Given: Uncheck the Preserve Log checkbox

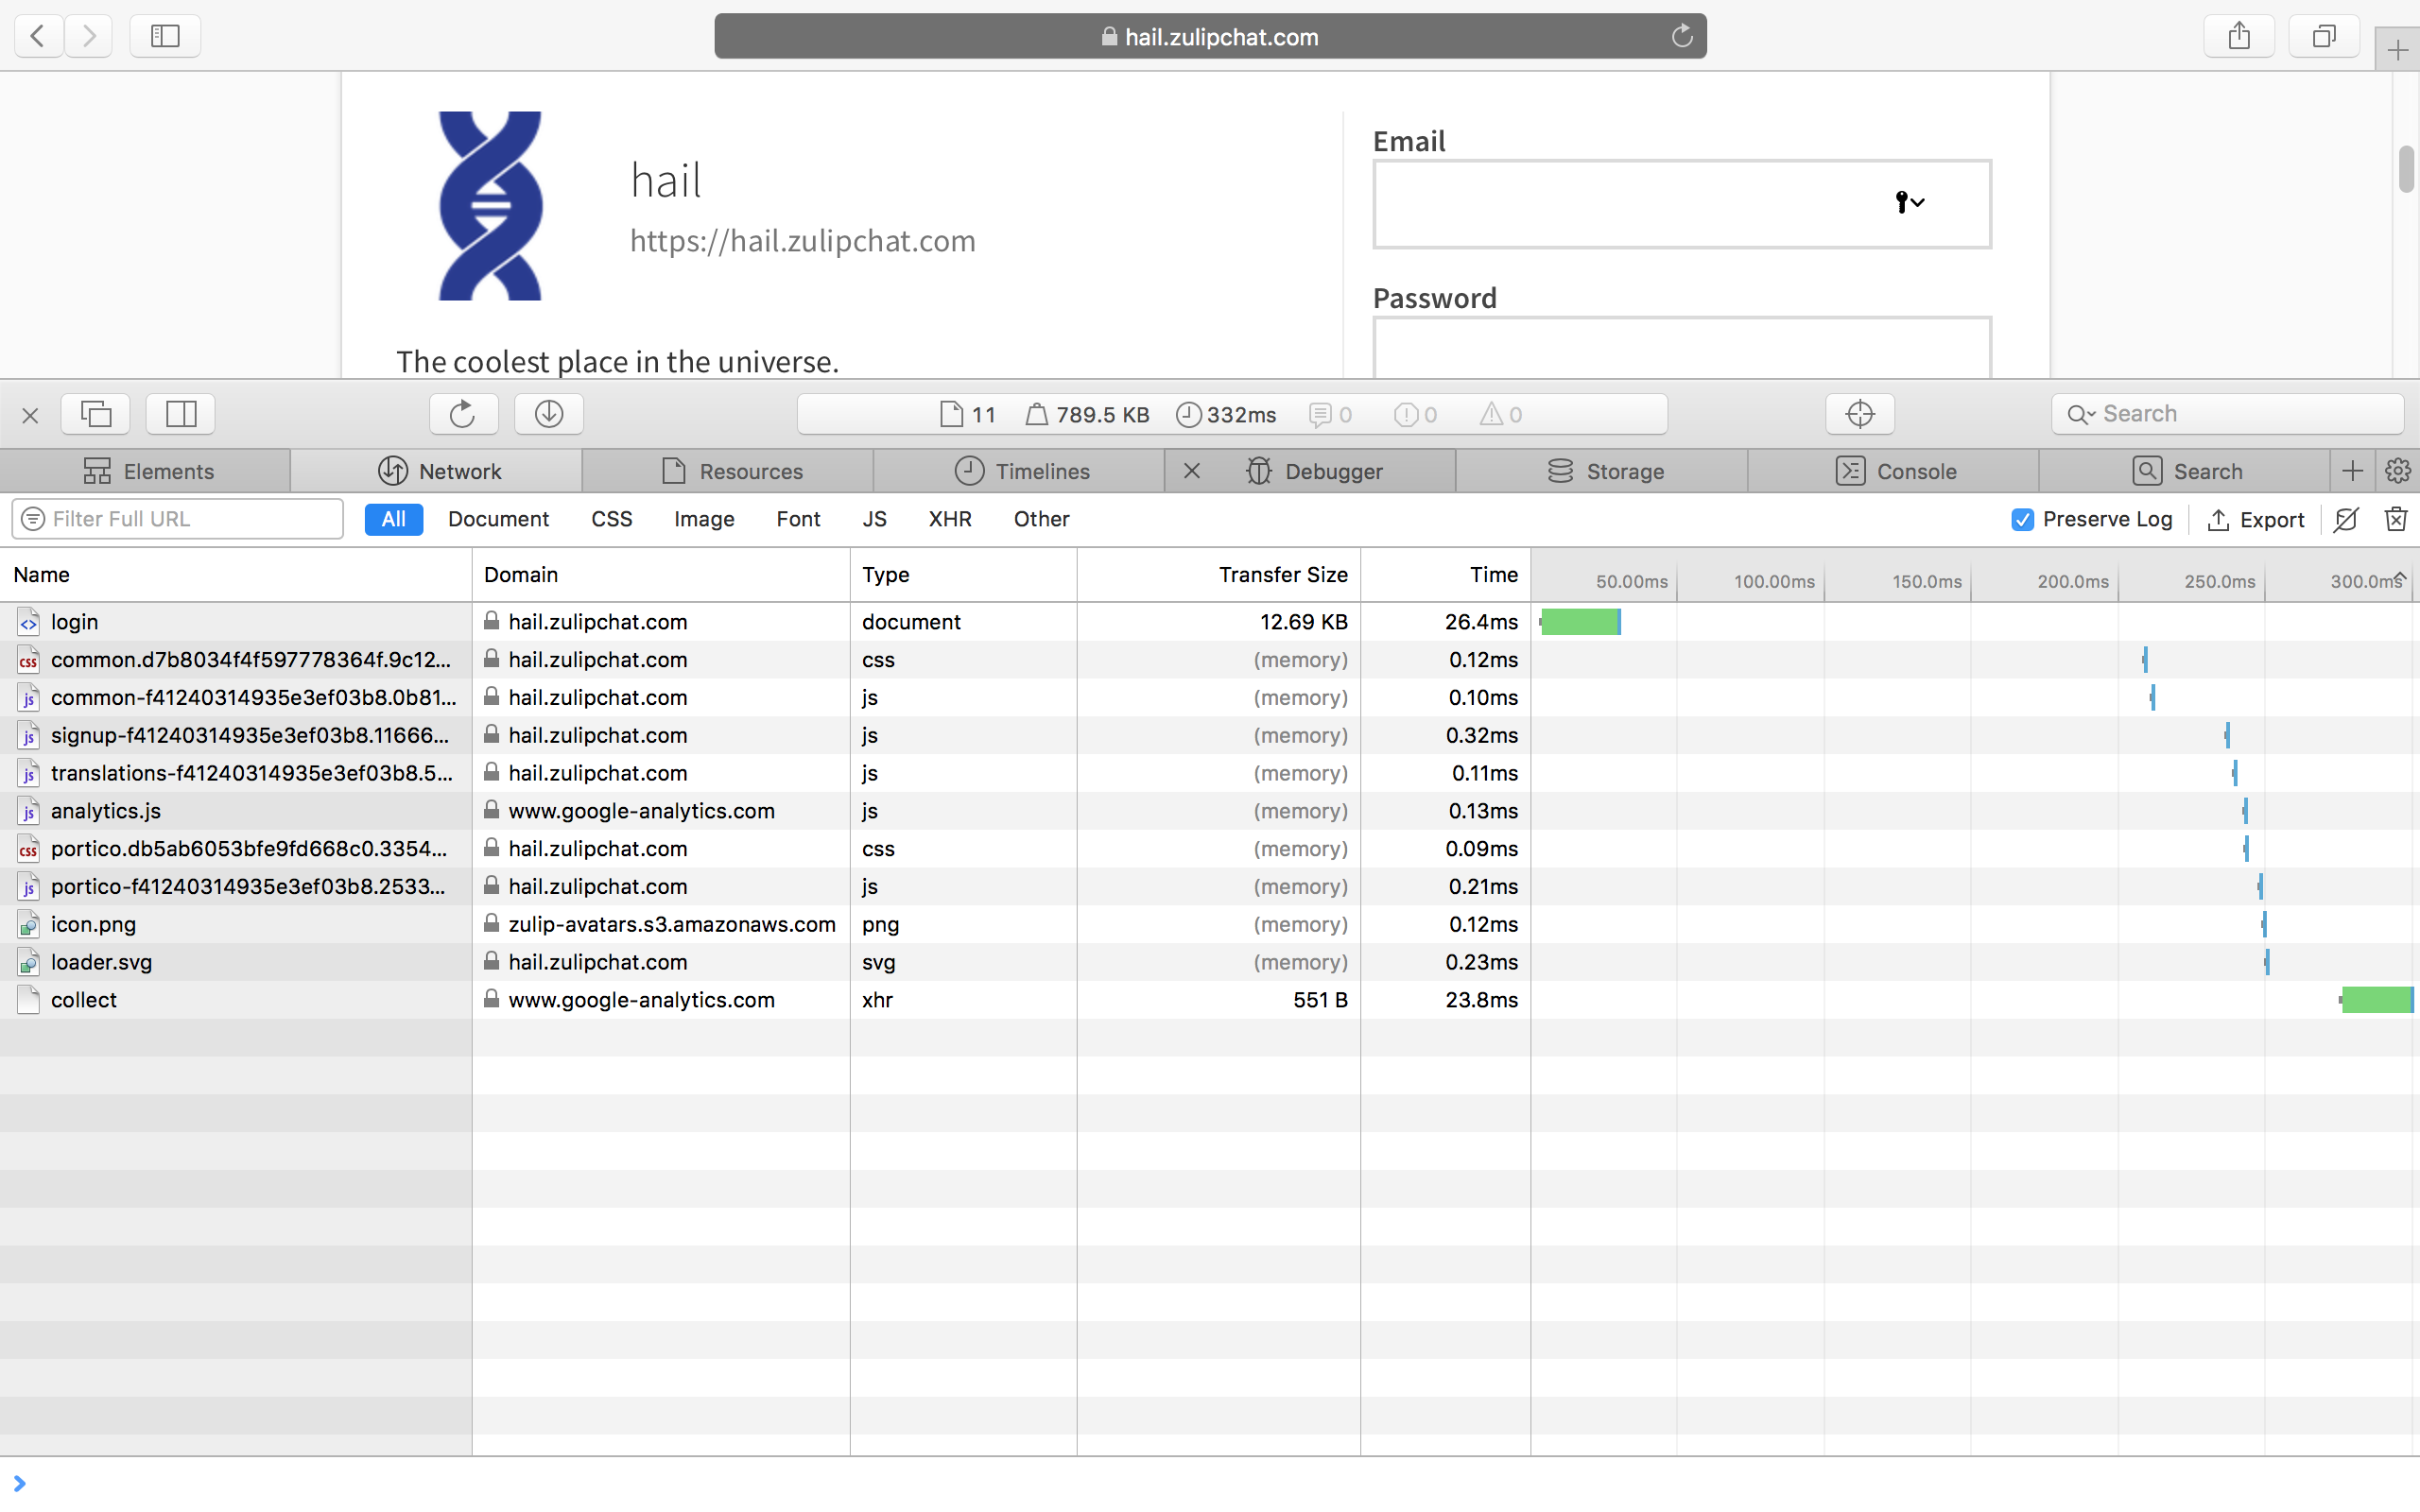Looking at the screenshot, I should (x=2022, y=519).
